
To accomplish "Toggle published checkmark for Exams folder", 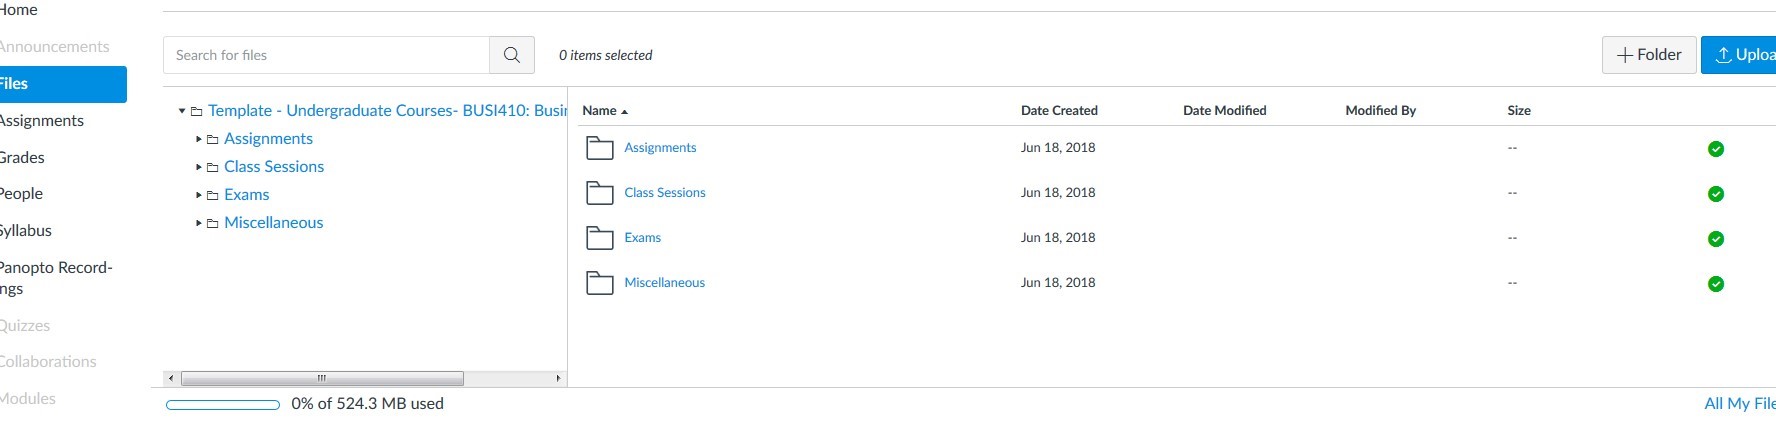I will click(1715, 239).
